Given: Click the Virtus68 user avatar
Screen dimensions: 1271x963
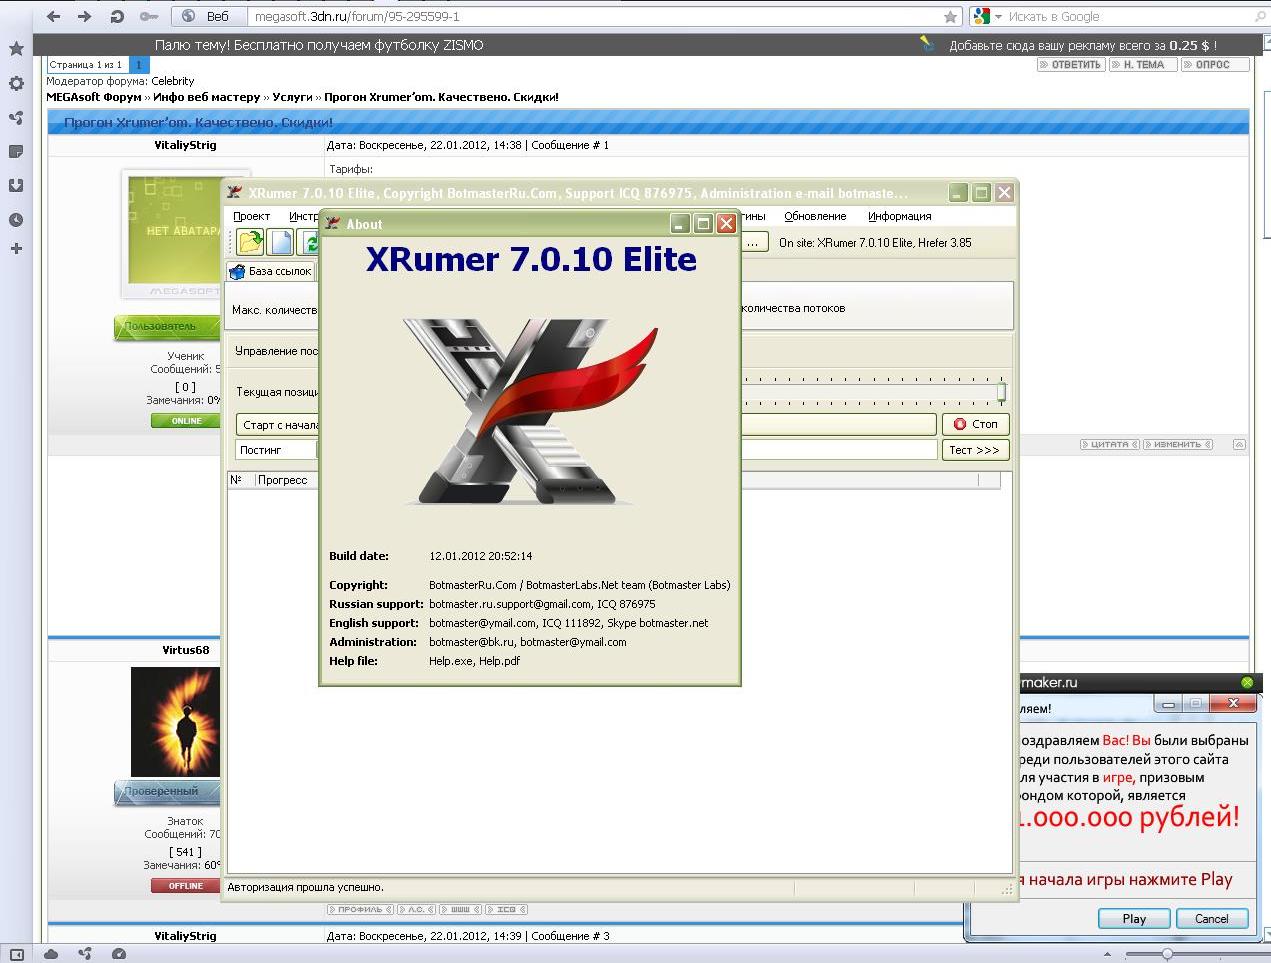Looking at the screenshot, I should click(175, 722).
